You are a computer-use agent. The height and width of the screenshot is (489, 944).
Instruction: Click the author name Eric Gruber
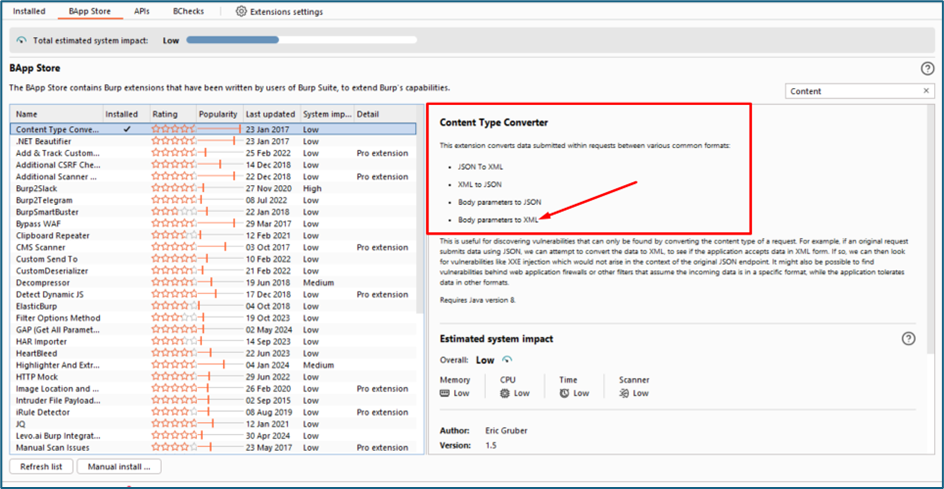[x=506, y=431]
